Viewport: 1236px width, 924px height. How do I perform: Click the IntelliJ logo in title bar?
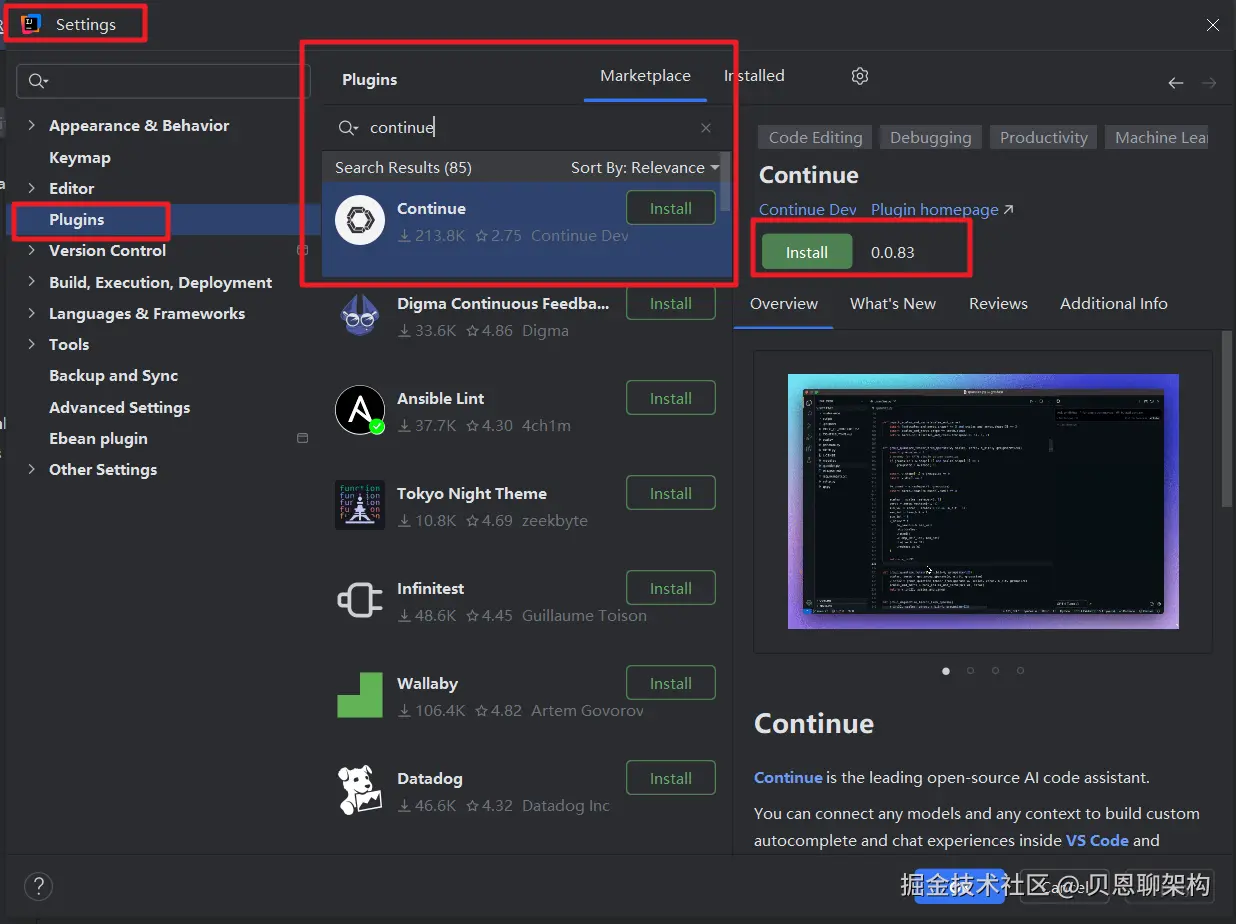(x=32, y=24)
